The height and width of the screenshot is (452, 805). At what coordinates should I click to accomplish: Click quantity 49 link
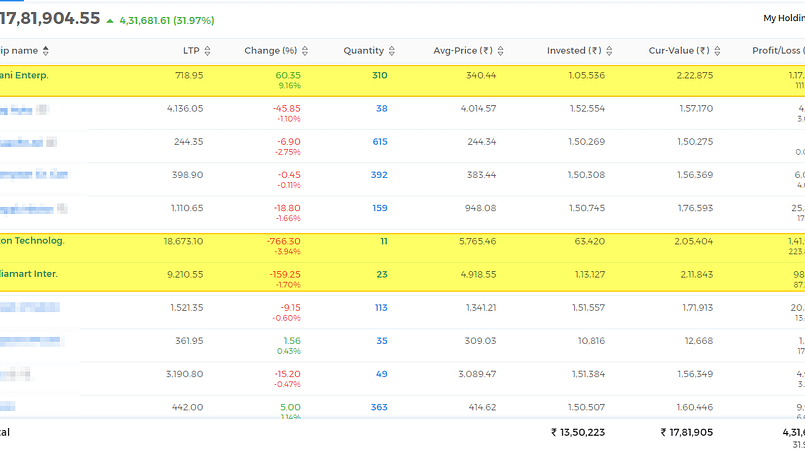click(381, 374)
